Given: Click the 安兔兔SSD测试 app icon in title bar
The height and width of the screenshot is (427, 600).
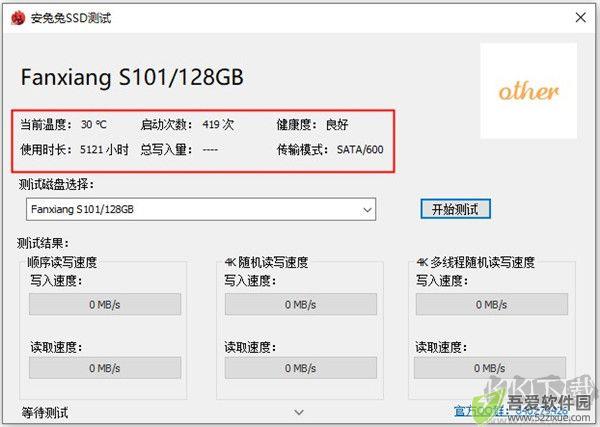Looking at the screenshot, I should (18, 18).
